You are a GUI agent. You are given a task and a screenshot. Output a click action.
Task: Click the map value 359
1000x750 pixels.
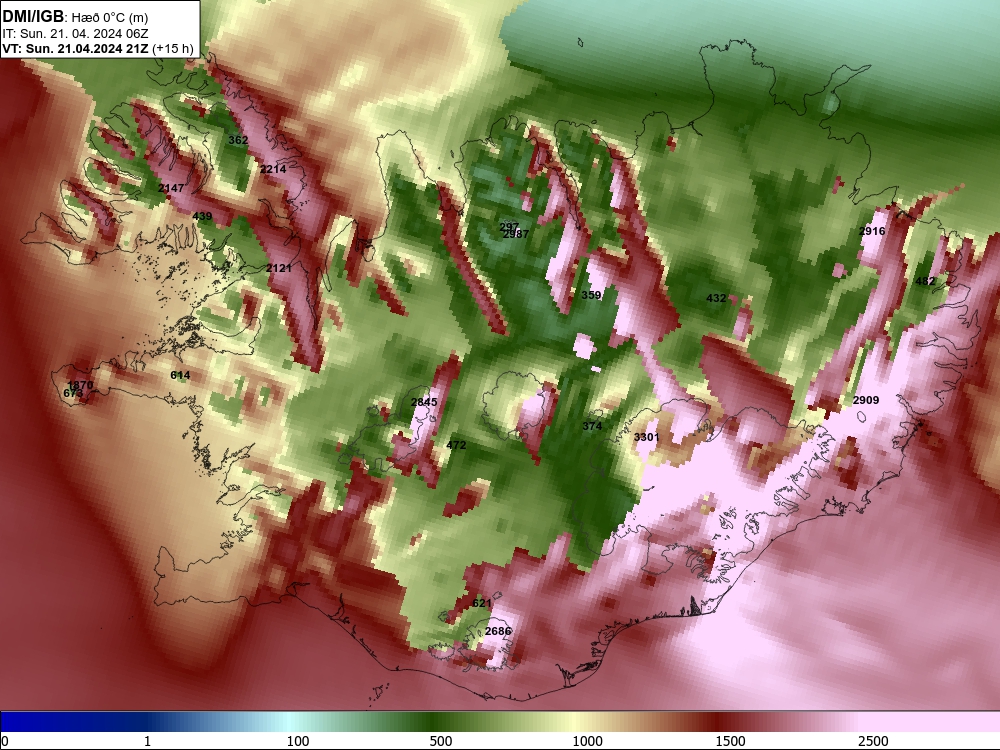591,295
